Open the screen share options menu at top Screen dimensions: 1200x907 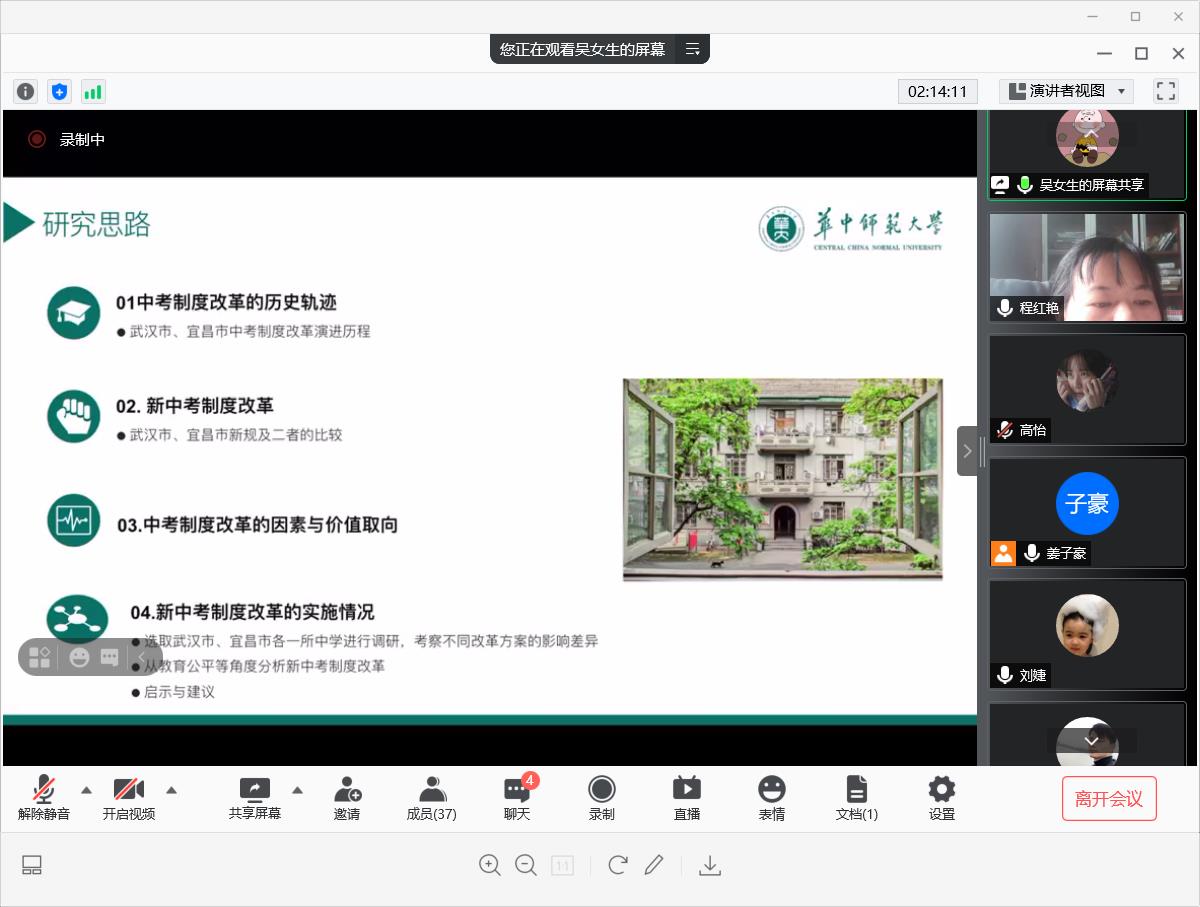pyautogui.click(x=692, y=49)
